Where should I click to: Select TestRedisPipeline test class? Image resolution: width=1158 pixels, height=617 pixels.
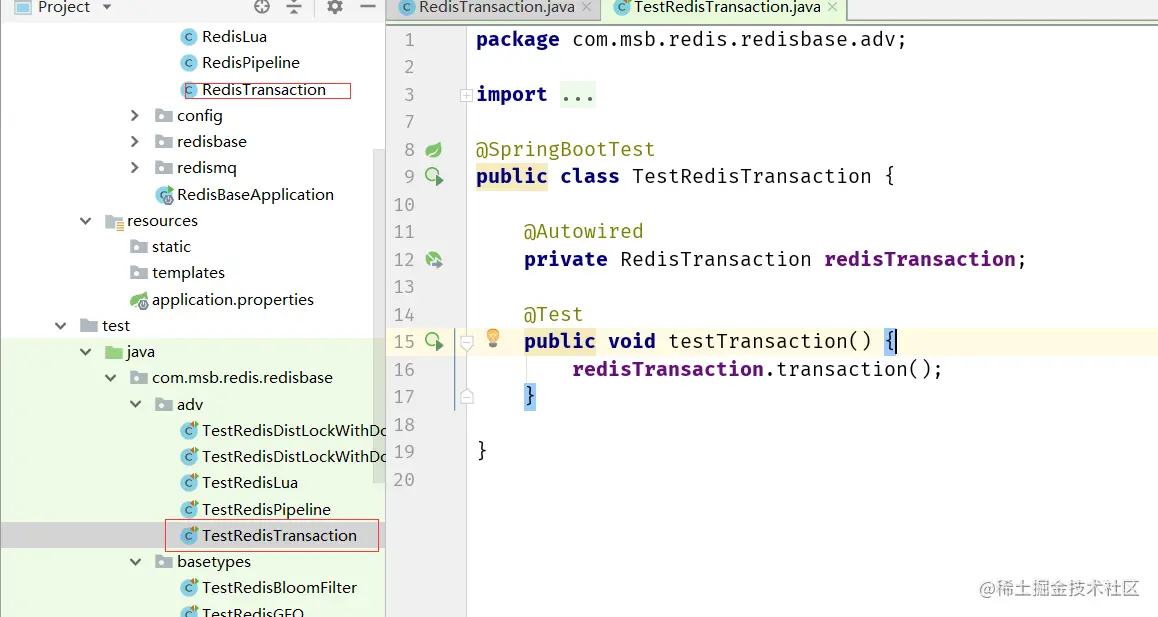266,509
